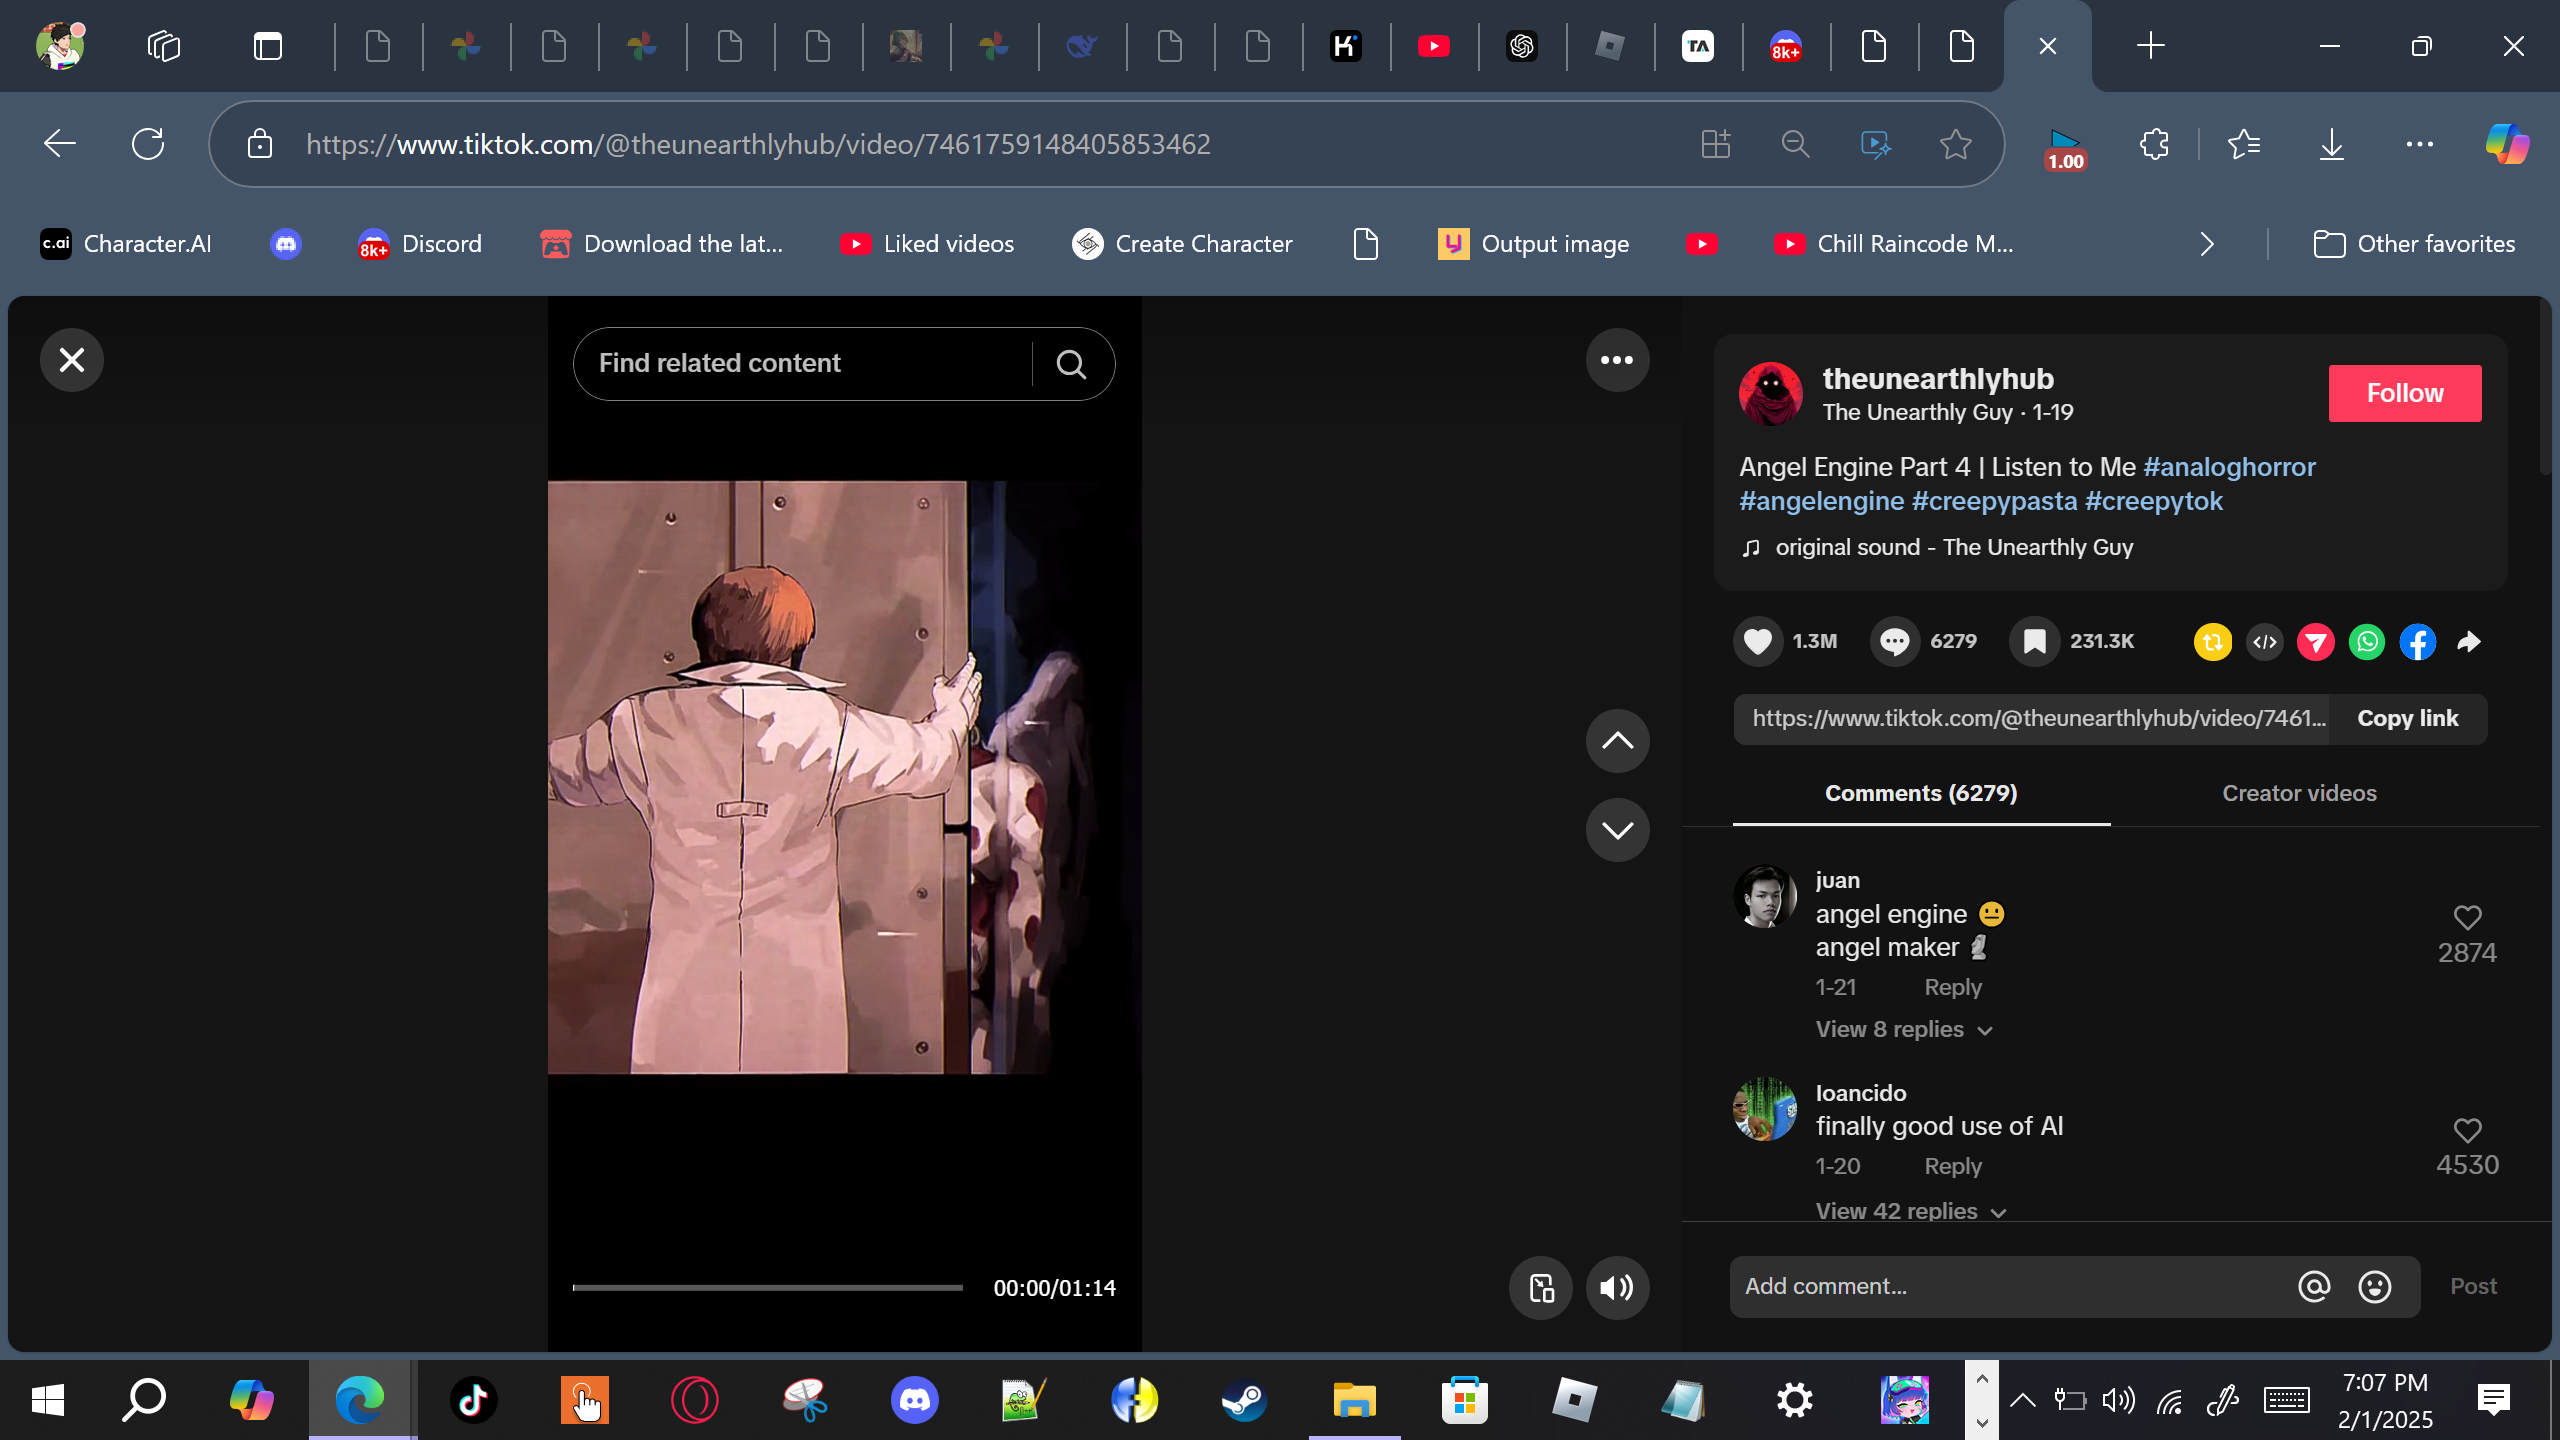Click the Find related content search field
2560x1440 pixels.
800,363
